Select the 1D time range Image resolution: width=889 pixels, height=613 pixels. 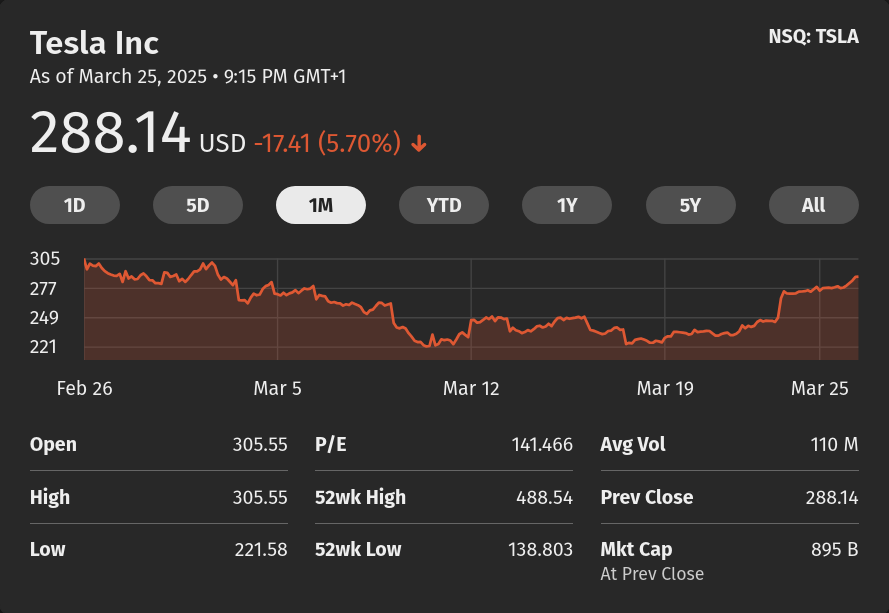75,205
